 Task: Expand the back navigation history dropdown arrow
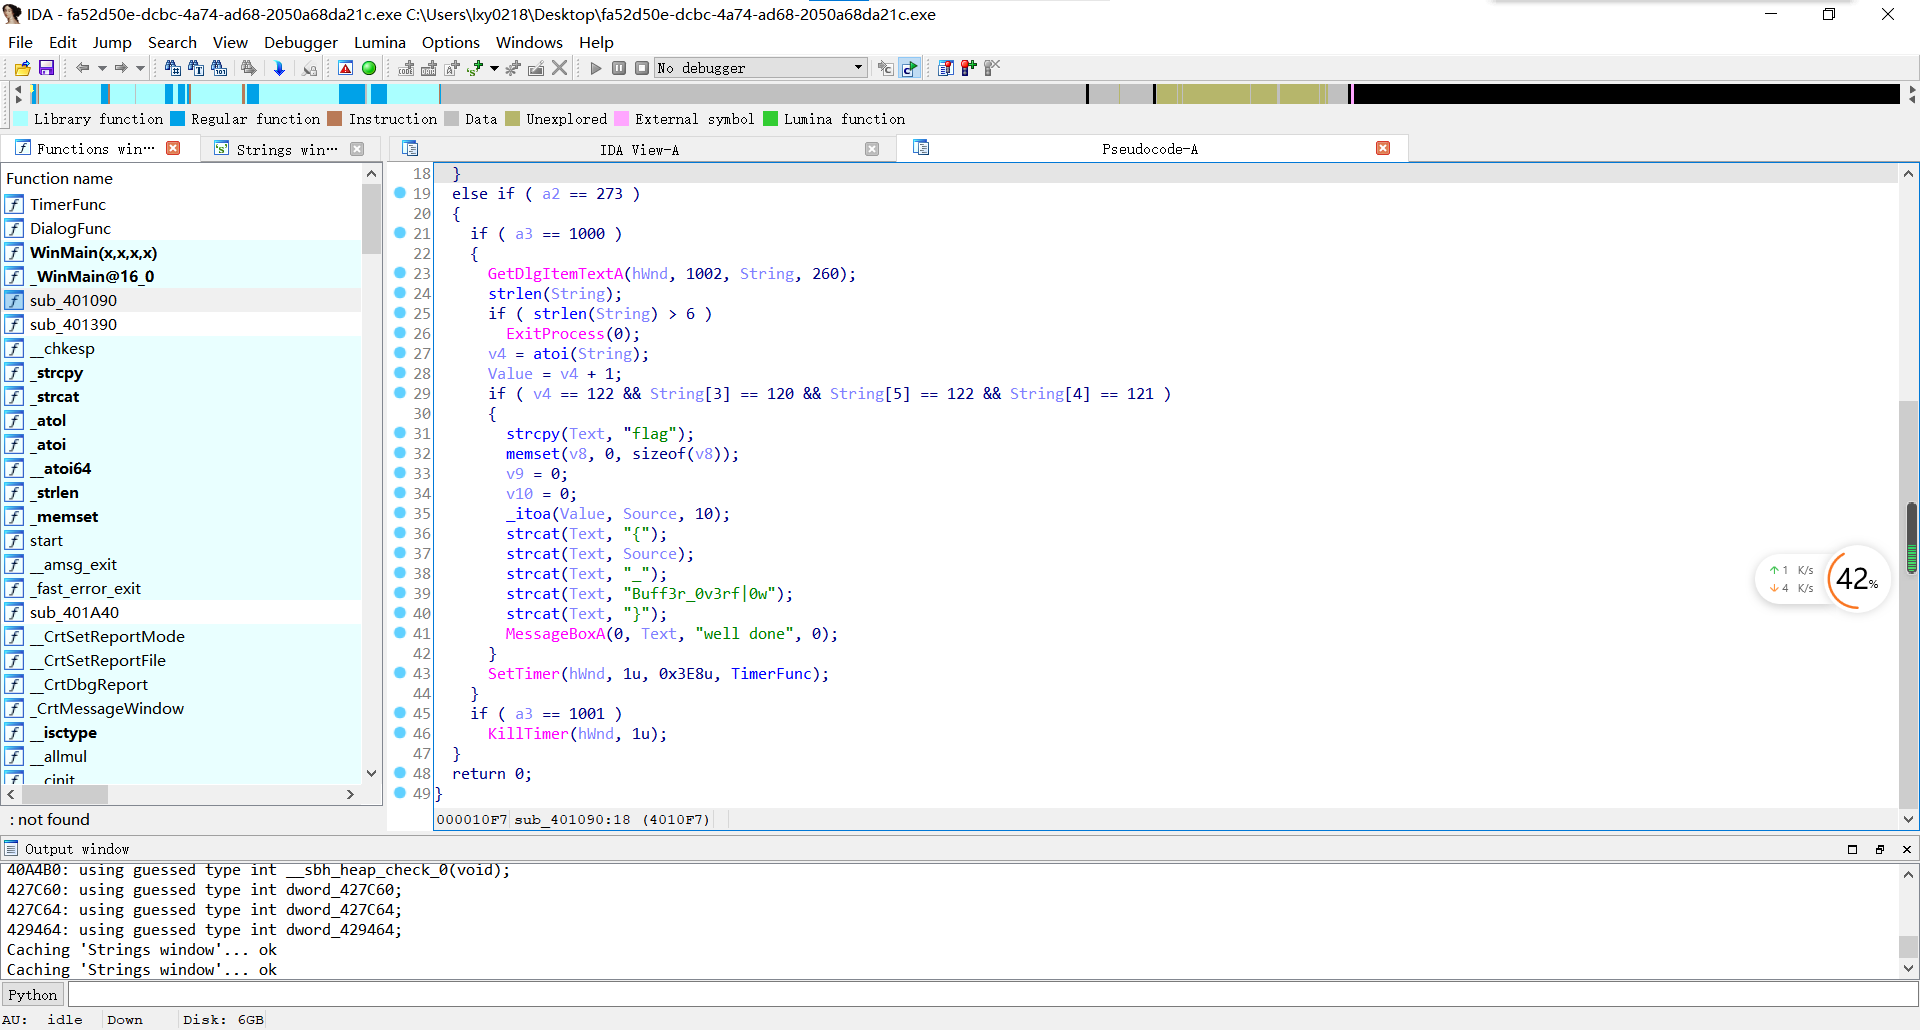pyautogui.click(x=101, y=68)
